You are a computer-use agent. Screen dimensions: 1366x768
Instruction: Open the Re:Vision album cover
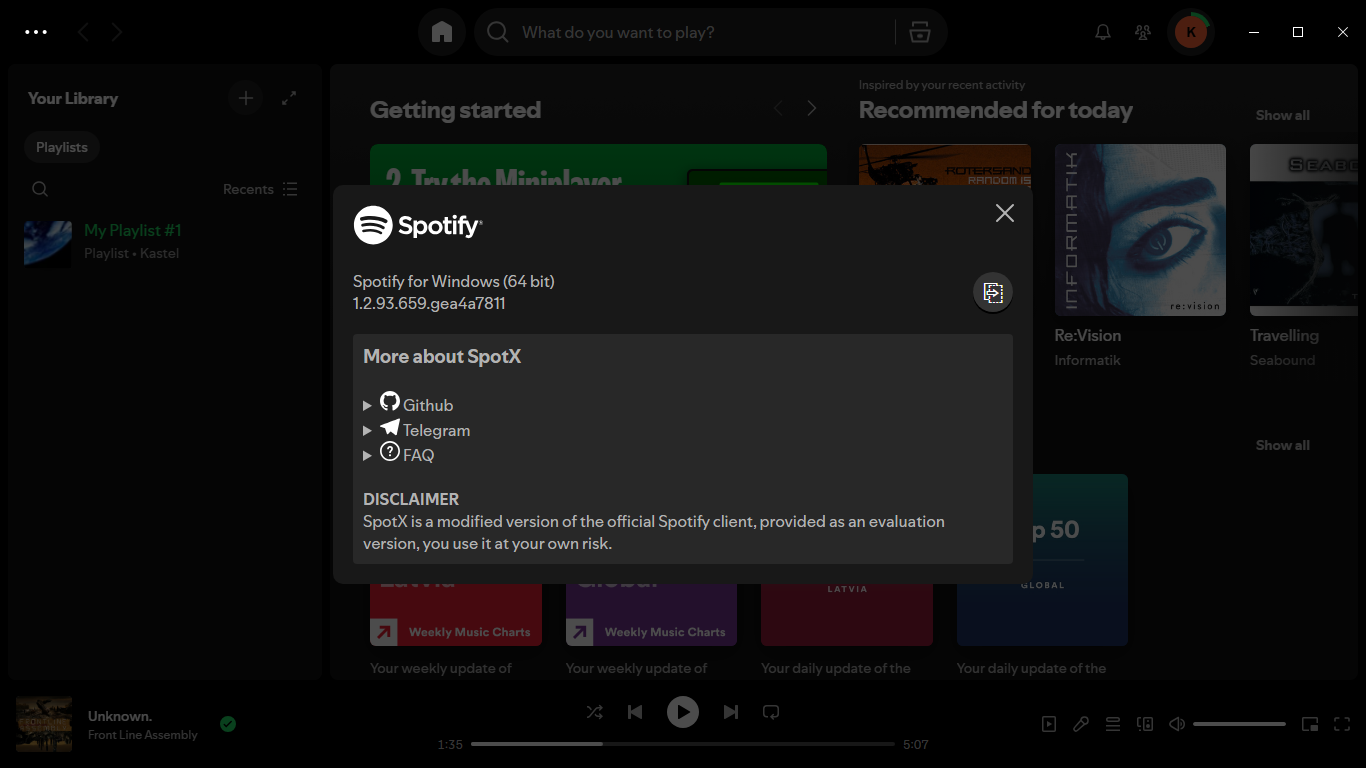[x=1140, y=230]
